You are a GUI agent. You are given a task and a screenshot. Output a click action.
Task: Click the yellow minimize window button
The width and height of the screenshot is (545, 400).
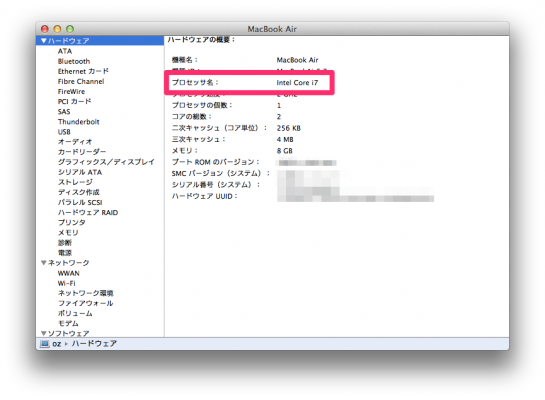pos(57,29)
